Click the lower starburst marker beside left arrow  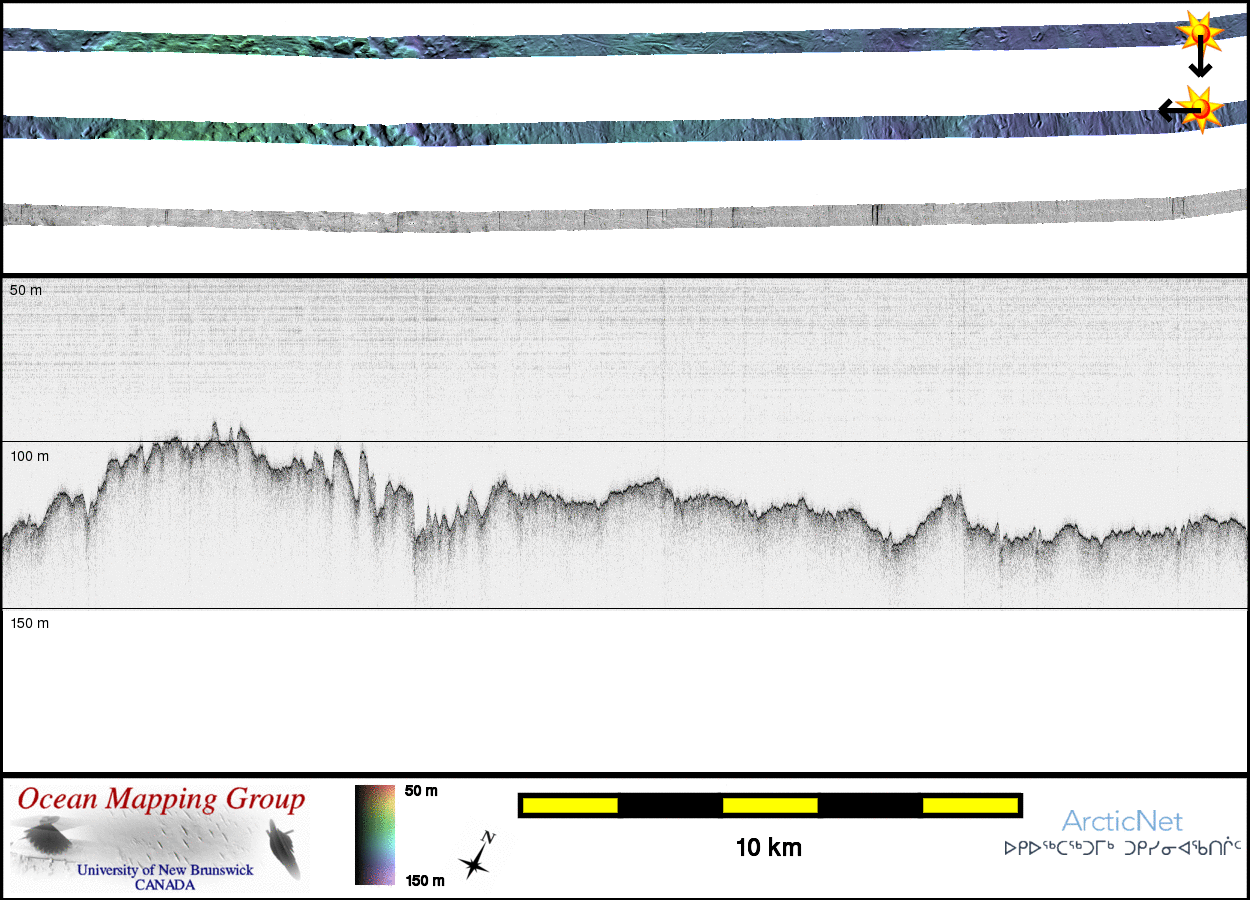tap(1201, 107)
